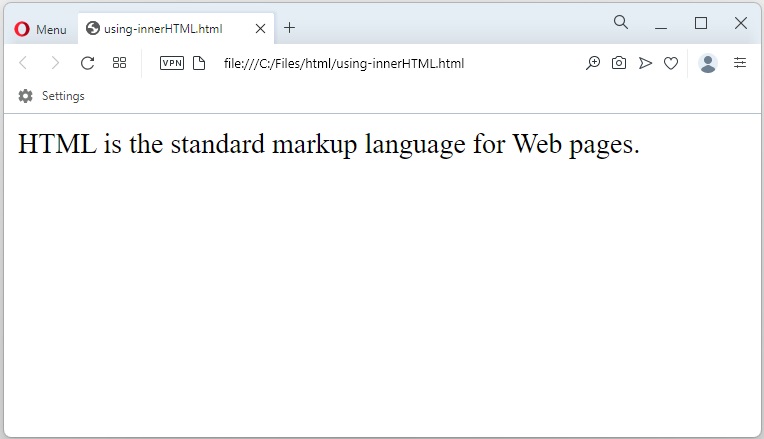This screenshot has width=764, height=439.
Task: Bookmark this page with the heart icon
Action: coord(671,63)
